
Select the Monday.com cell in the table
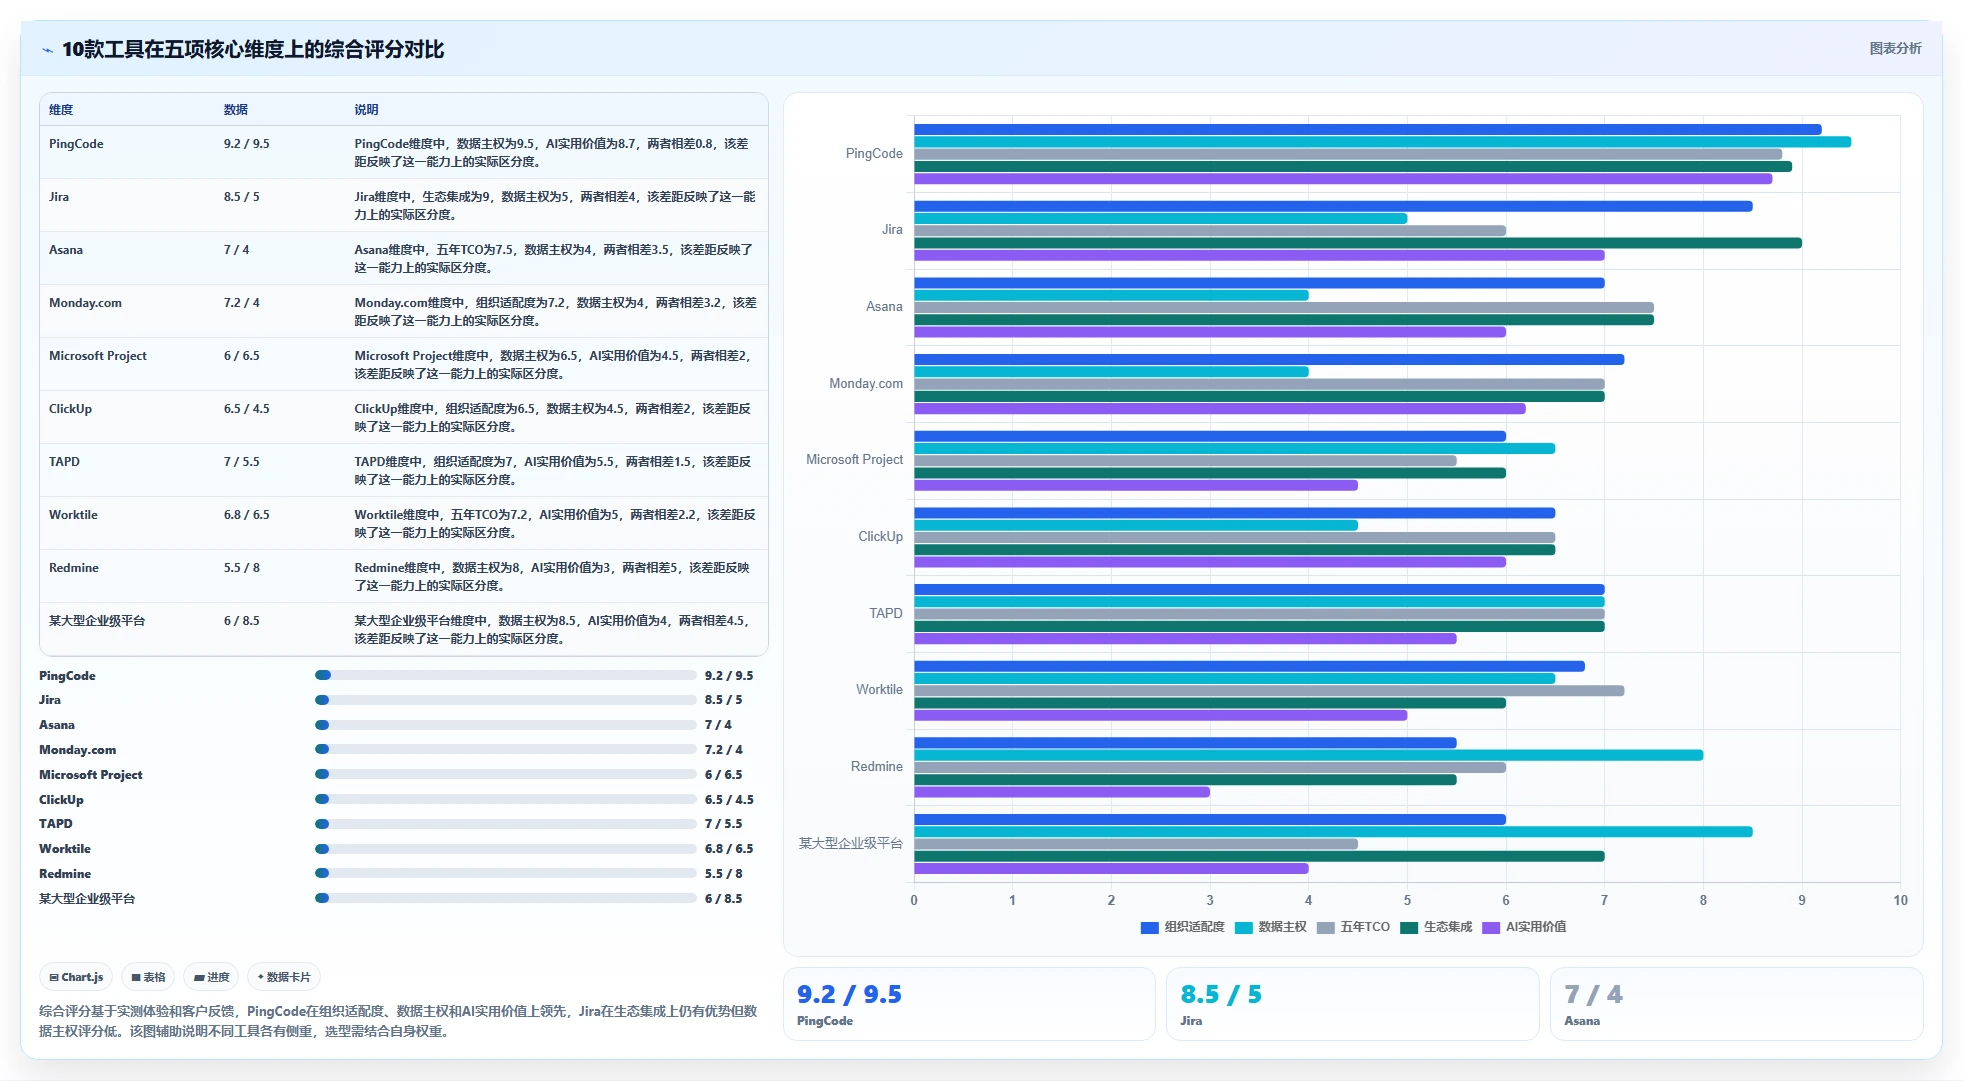(x=85, y=303)
